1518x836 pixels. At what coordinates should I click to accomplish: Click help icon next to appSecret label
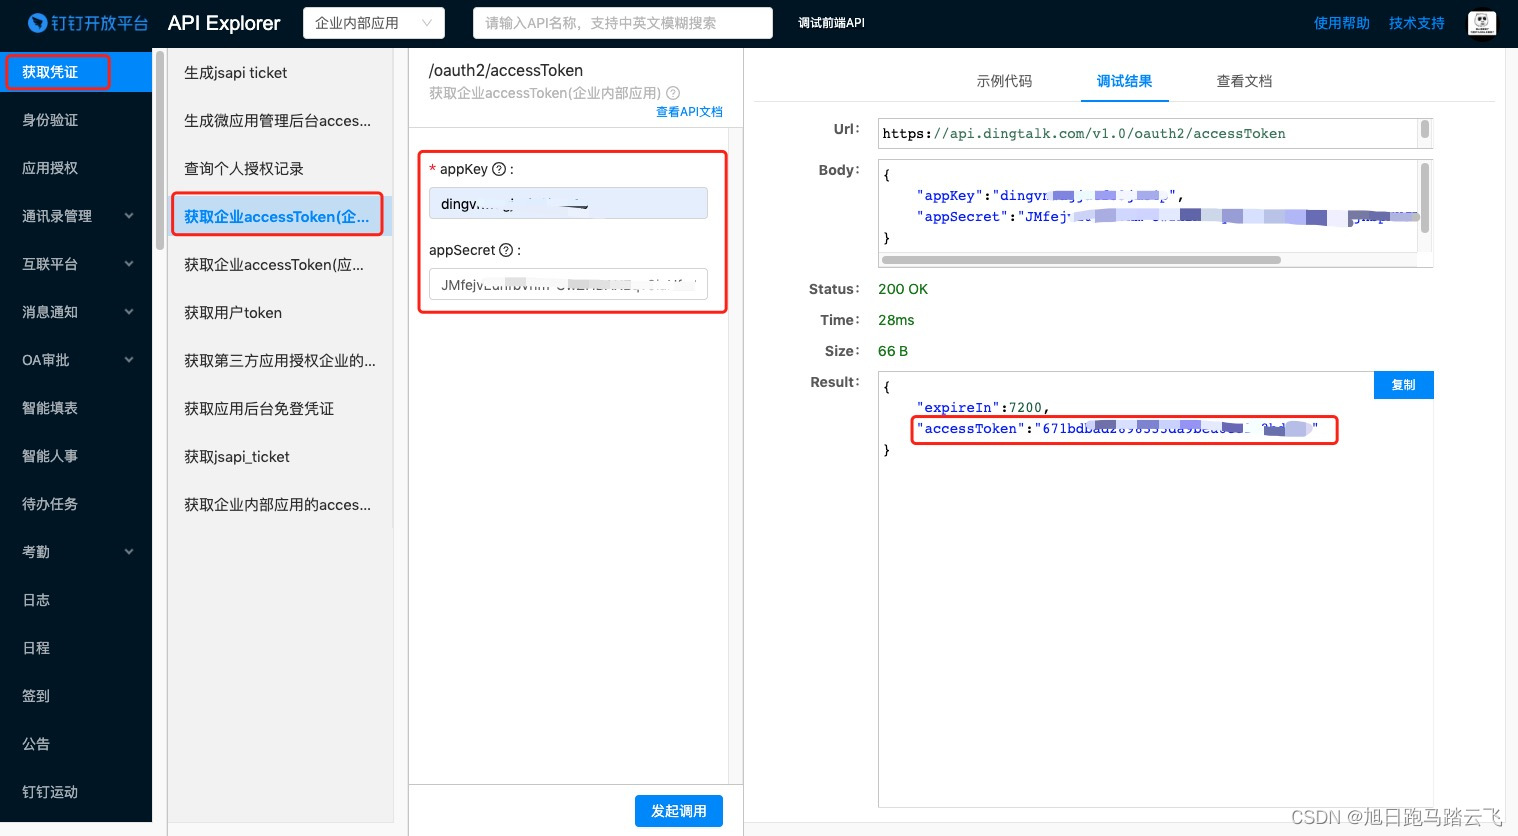pyautogui.click(x=506, y=250)
